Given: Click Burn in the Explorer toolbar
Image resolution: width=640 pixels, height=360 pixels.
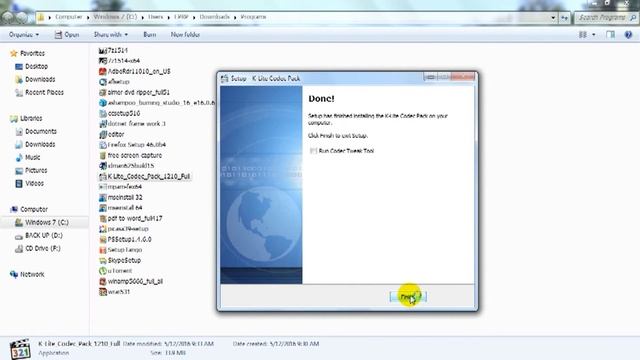Looking at the screenshot, I should [x=150, y=35].
